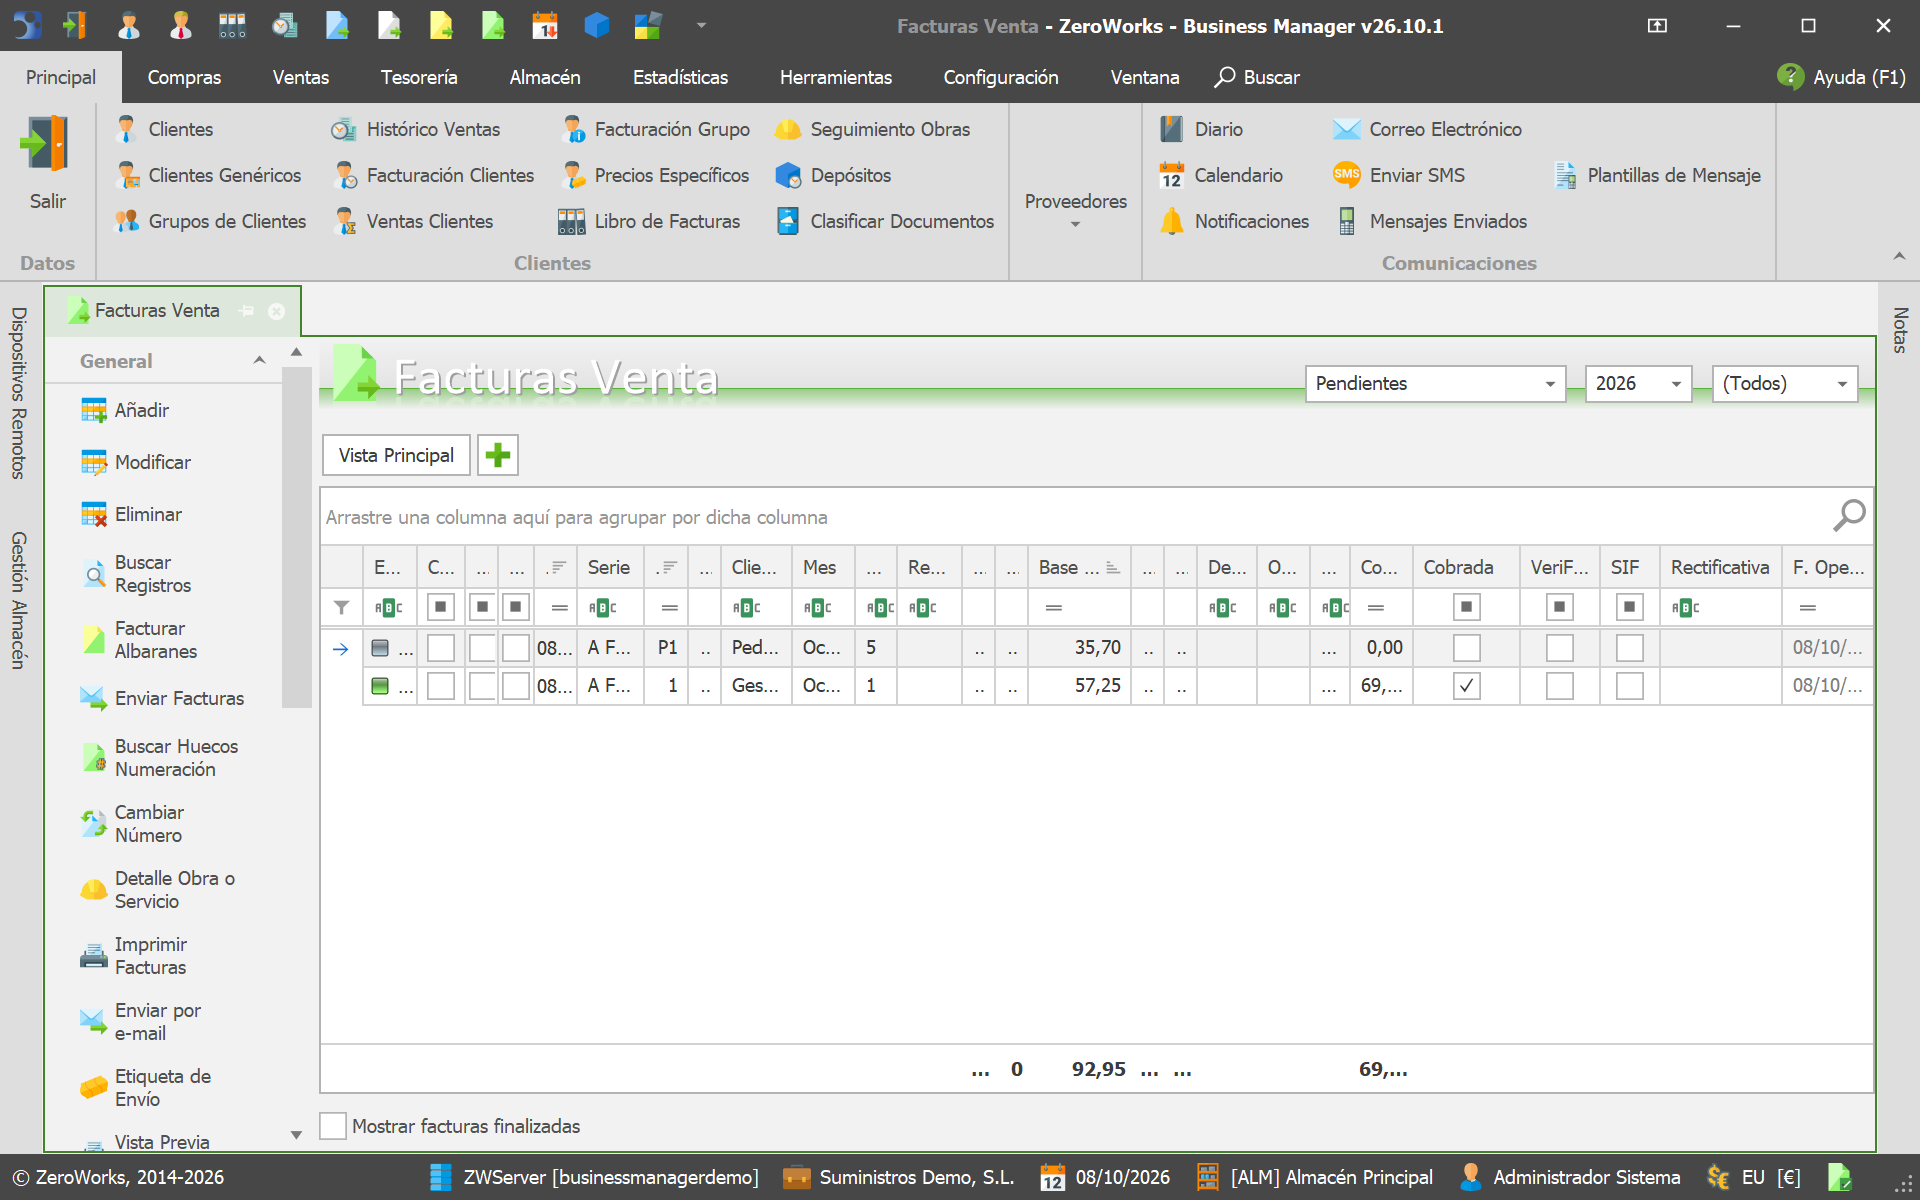1920x1200 pixels.
Task: Click the Vista Principal button
Action: (396, 456)
